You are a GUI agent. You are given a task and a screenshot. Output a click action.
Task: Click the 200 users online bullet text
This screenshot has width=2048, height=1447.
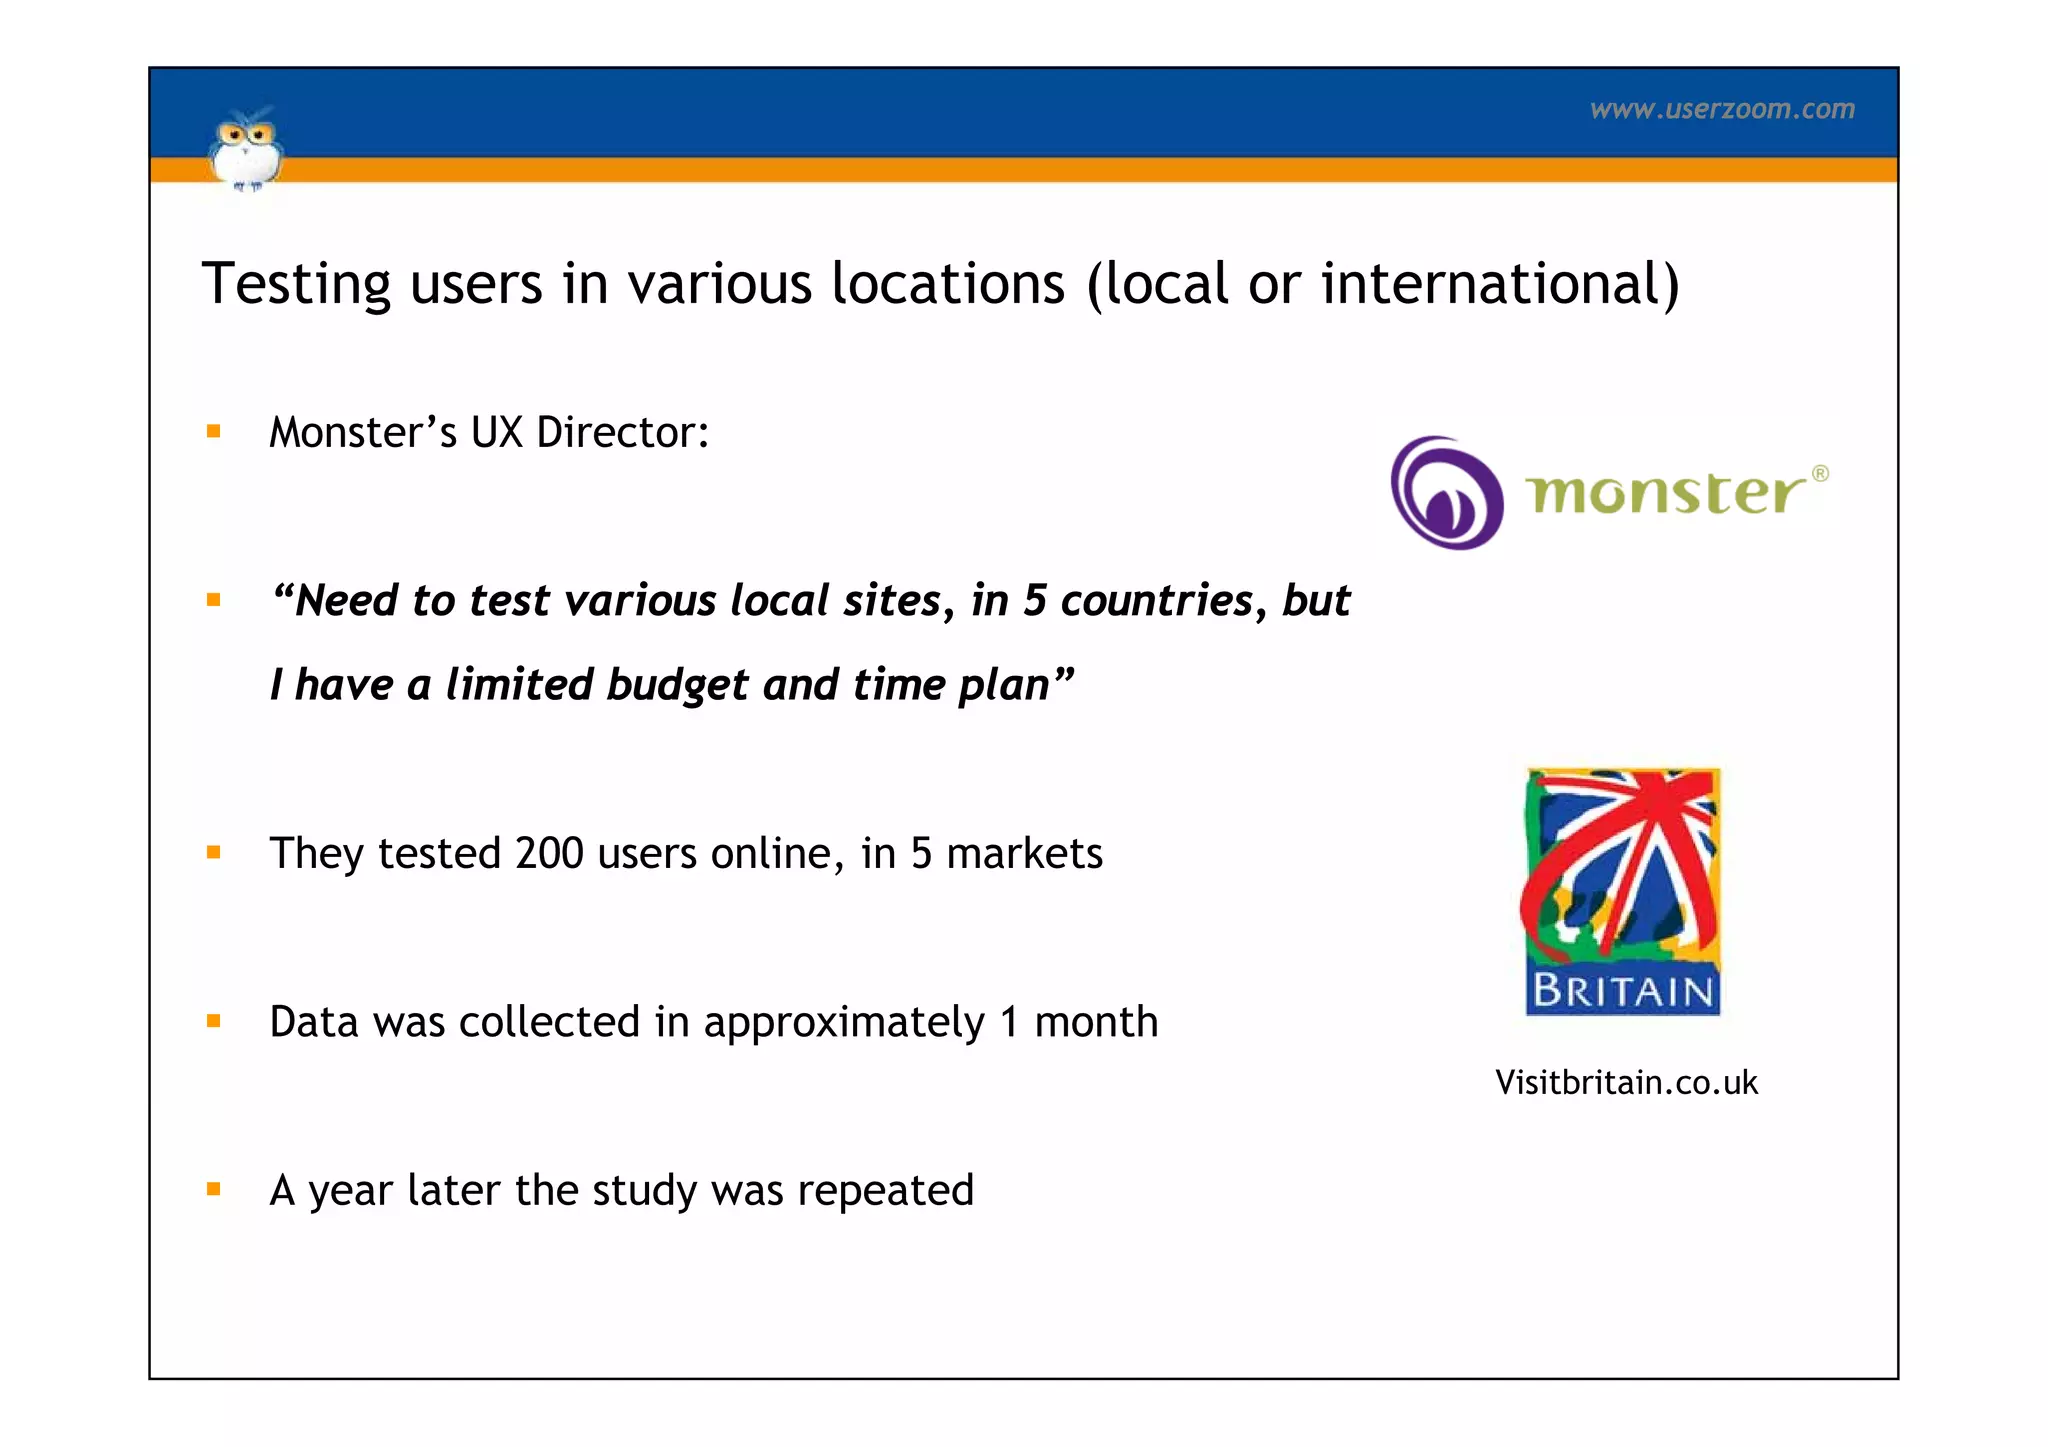pos(686,853)
